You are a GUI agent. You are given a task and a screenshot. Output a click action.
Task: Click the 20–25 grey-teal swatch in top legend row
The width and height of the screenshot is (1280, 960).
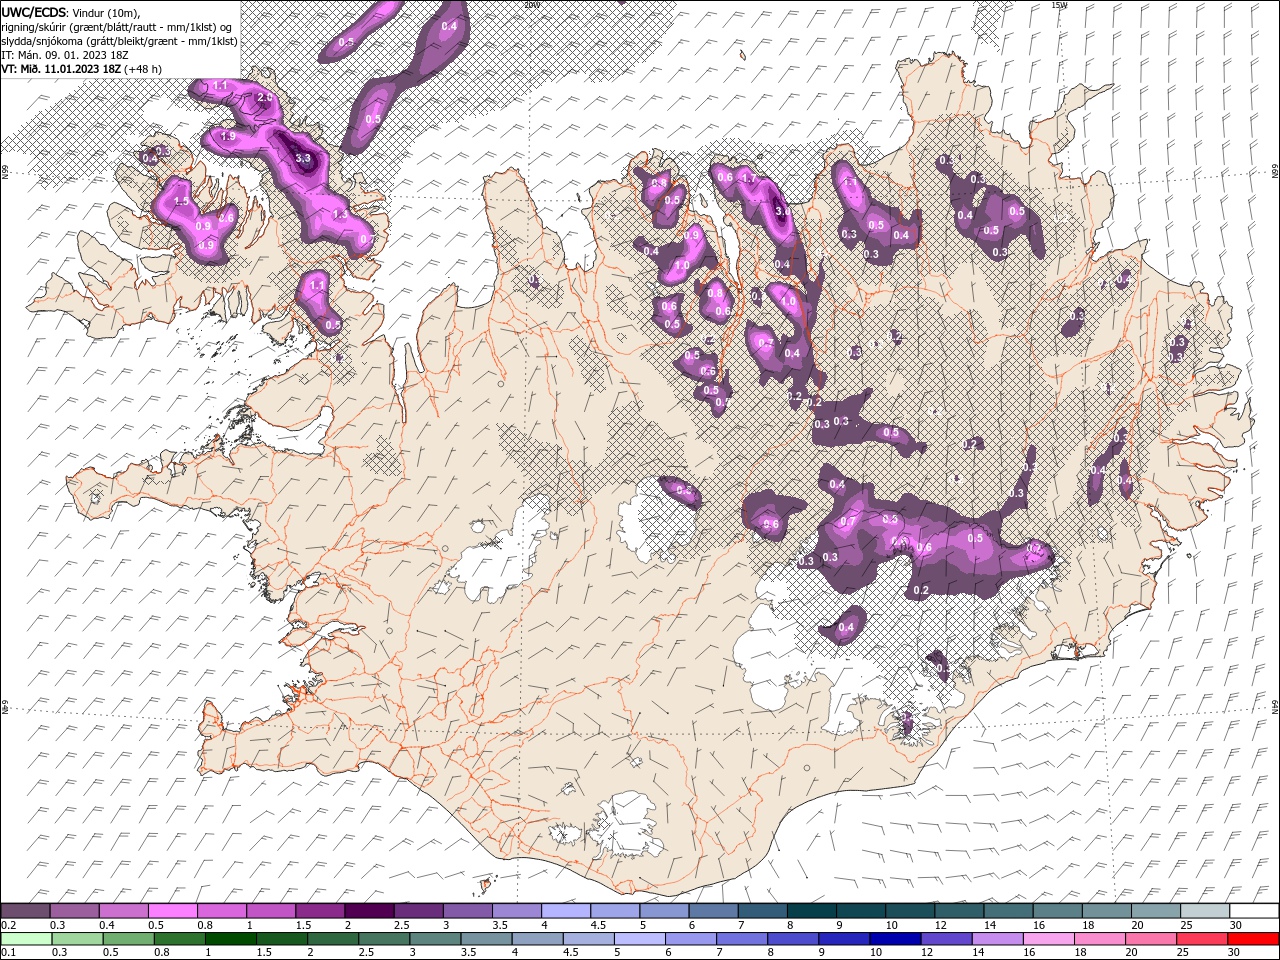(x=1156, y=911)
